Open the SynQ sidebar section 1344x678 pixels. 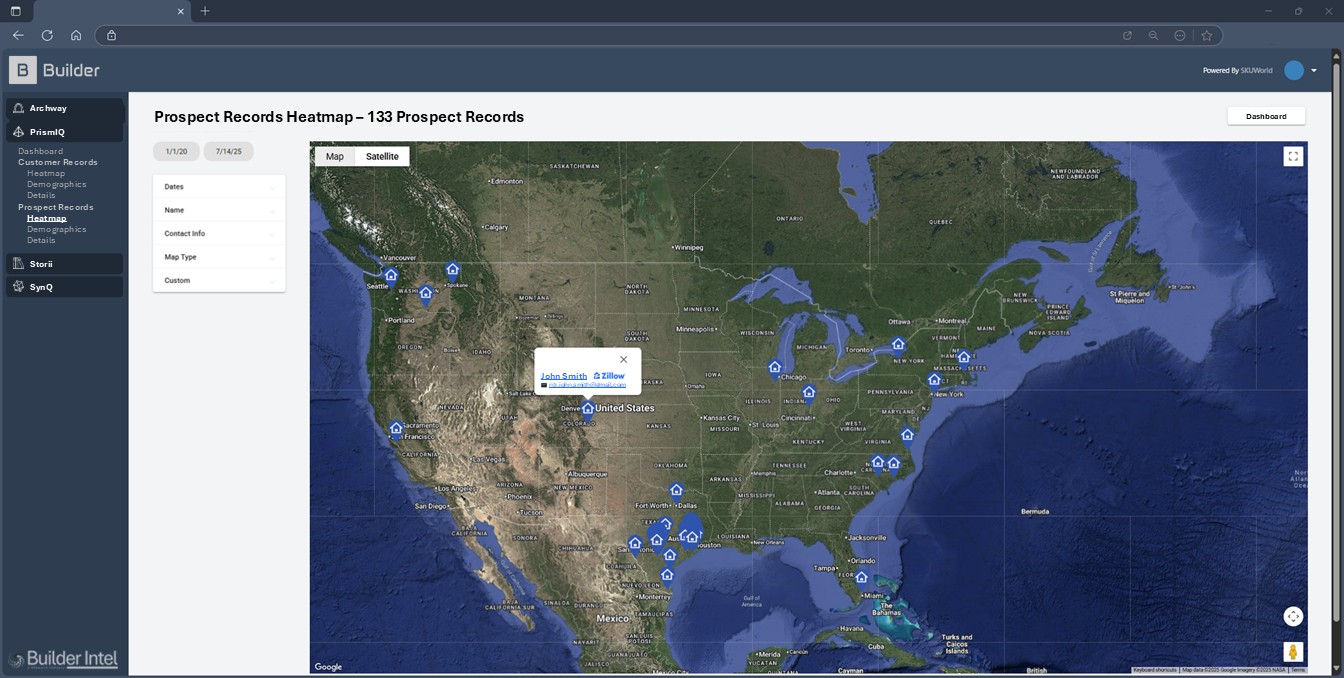pos(64,287)
